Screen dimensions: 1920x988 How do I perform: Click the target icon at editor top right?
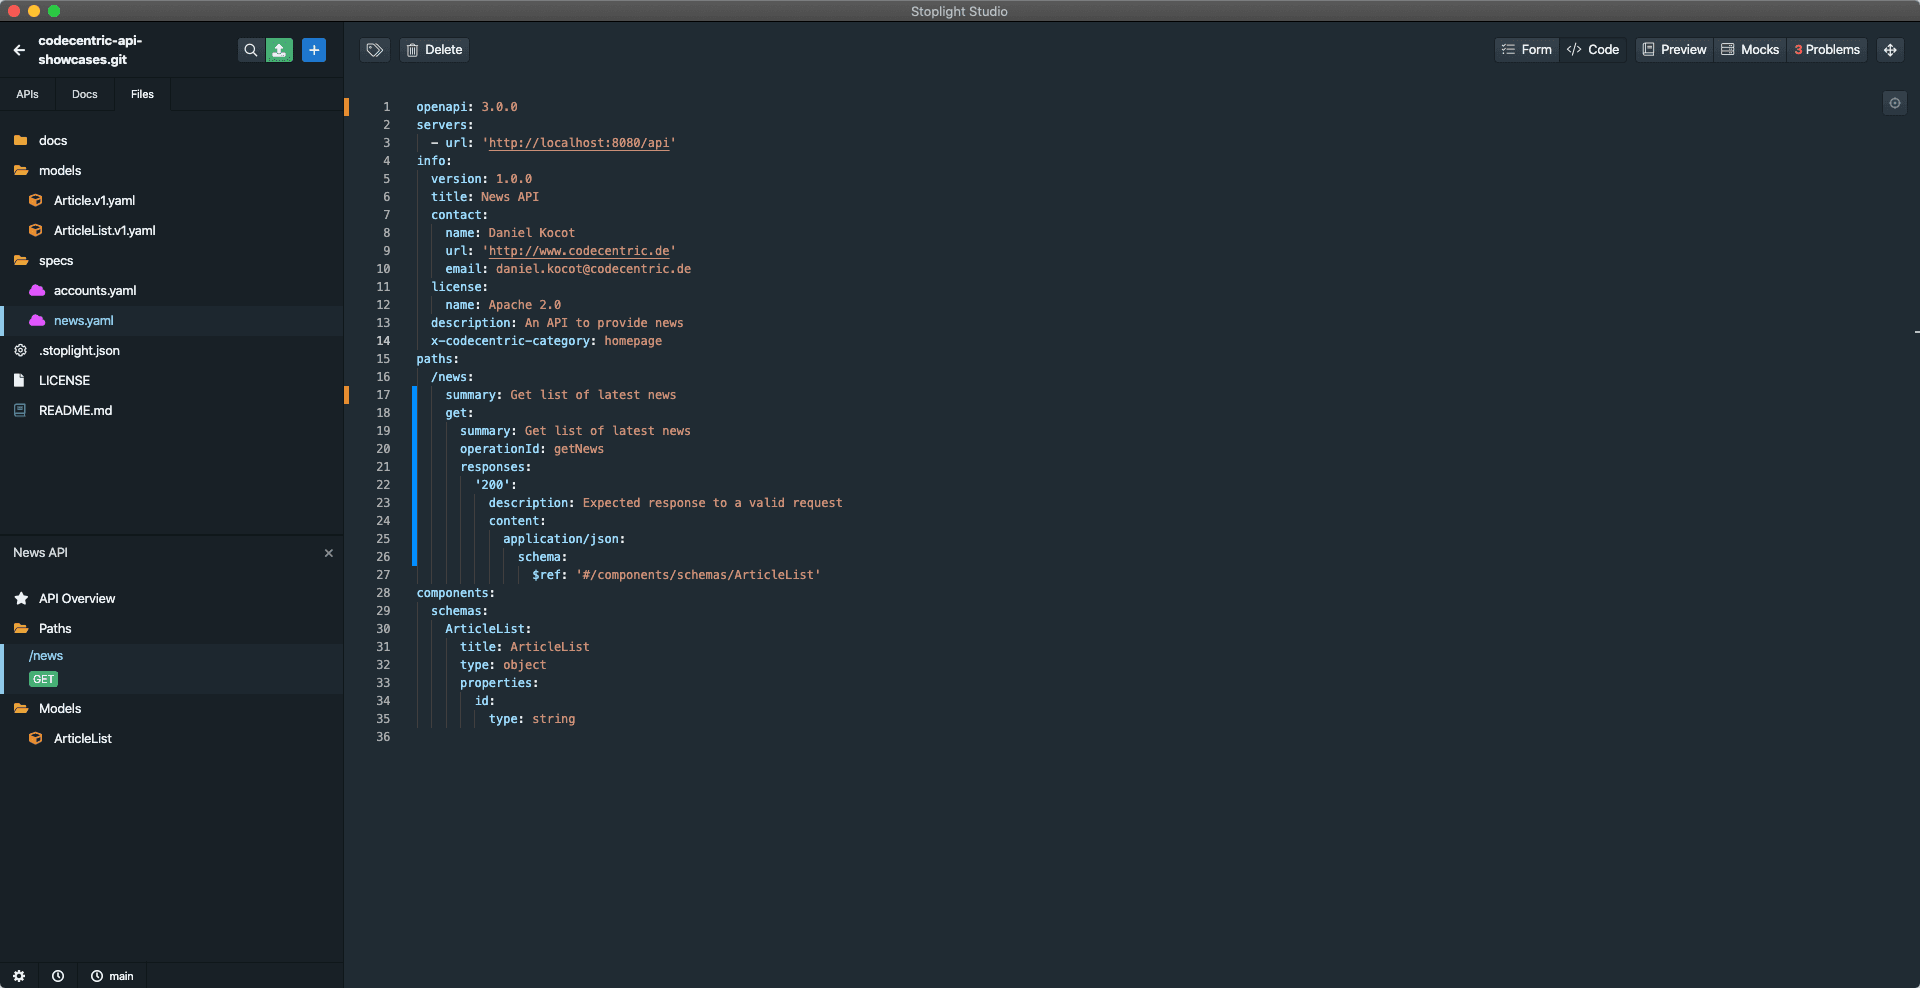(x=1894, y=103)
